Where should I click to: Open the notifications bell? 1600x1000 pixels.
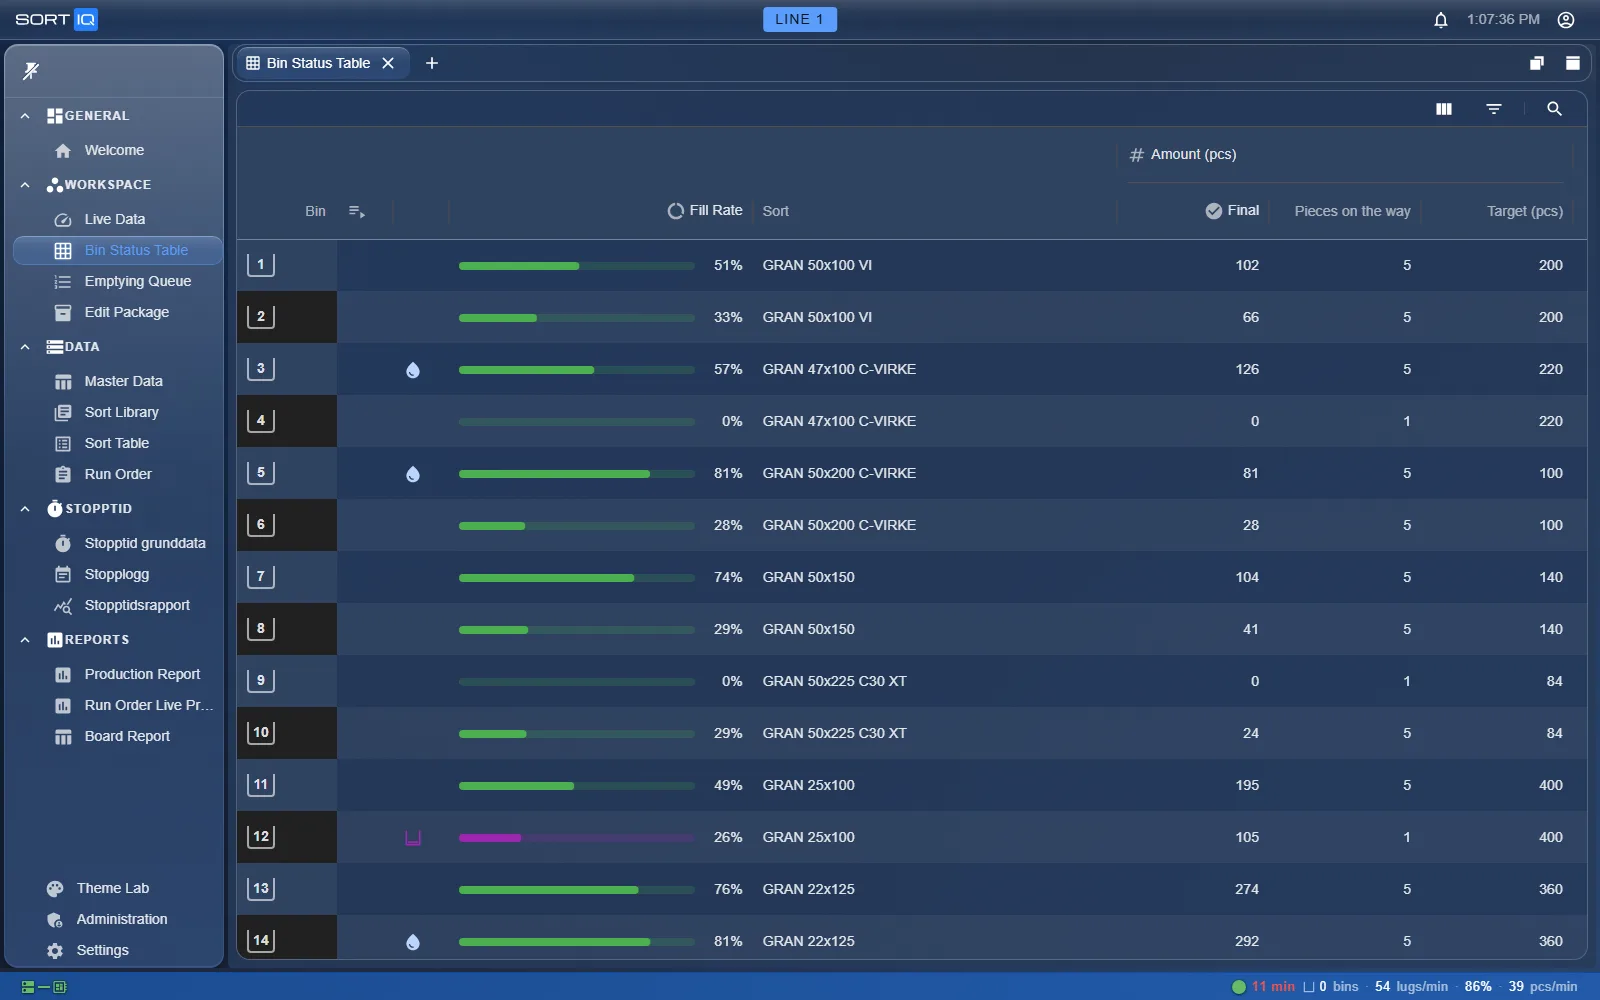click(1441, 20)
